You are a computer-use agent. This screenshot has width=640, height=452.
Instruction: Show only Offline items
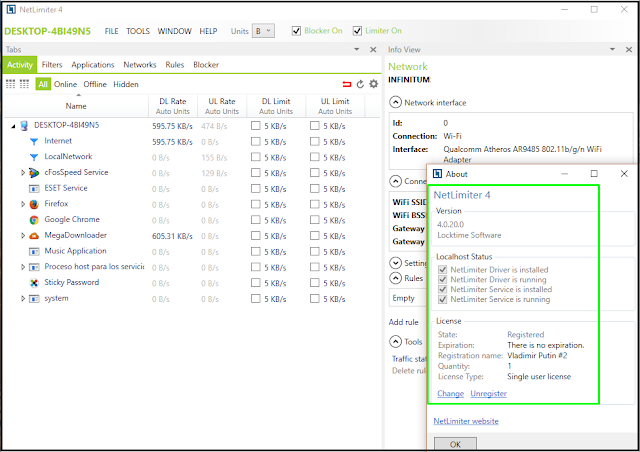(95, 84)
